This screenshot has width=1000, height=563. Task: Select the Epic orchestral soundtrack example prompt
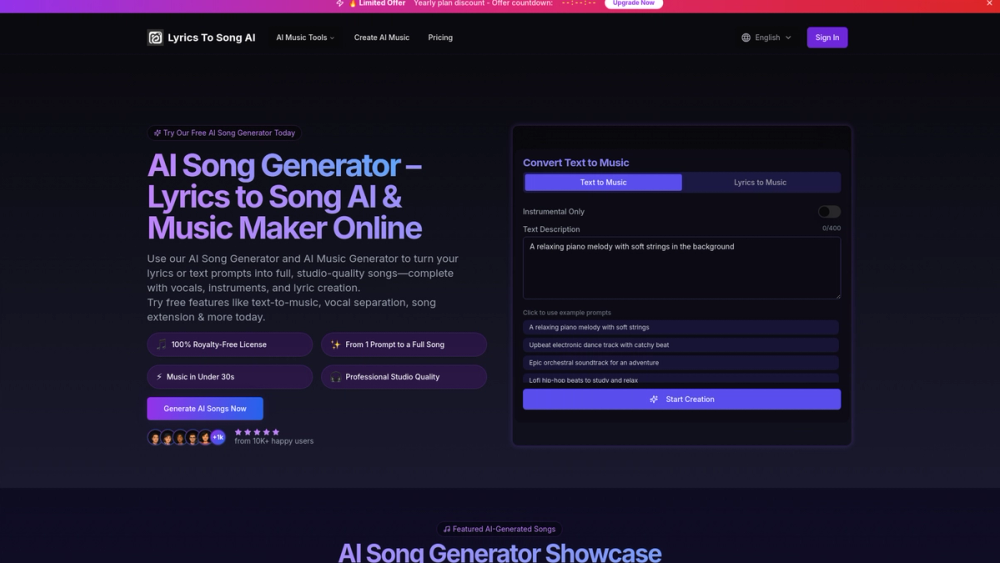point(680,363)
